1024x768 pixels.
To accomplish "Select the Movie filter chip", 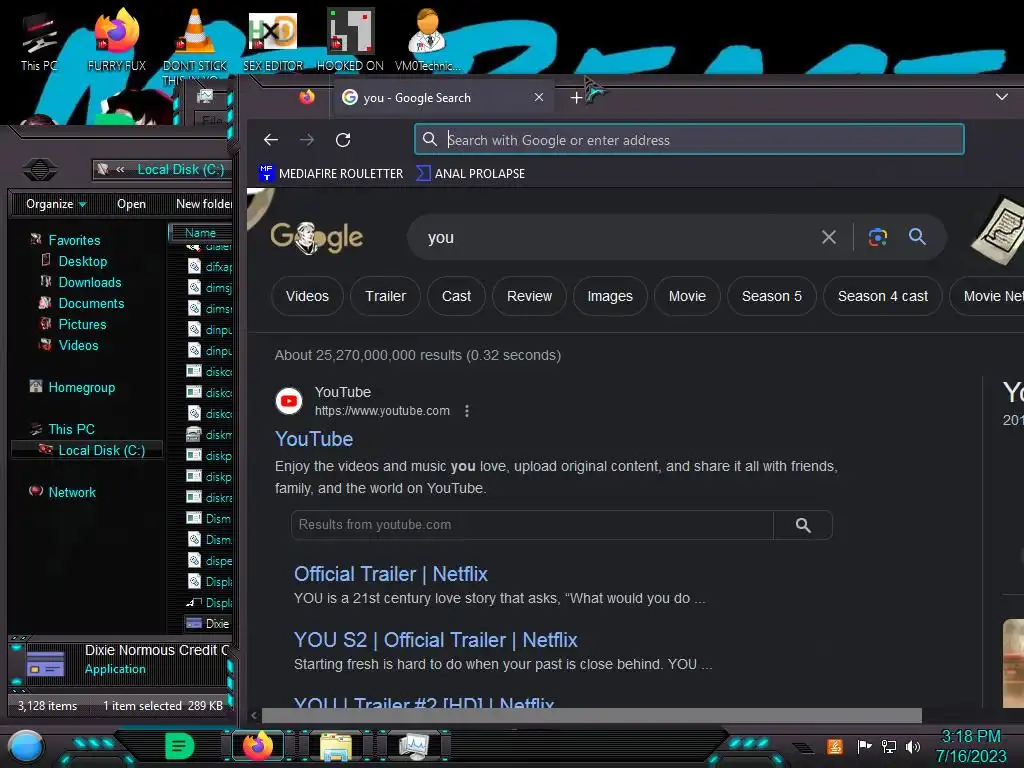I will pyautogui.click(x=687, y=296).
